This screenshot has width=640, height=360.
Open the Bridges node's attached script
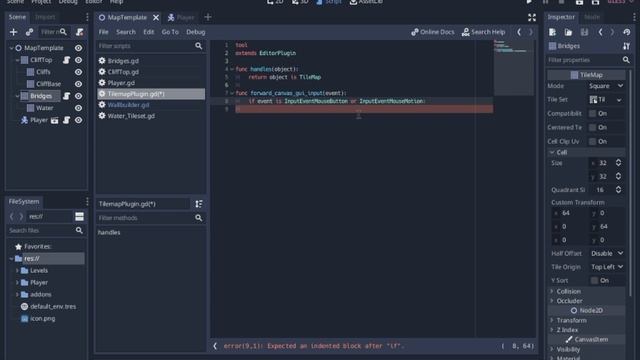click(66, 96)
